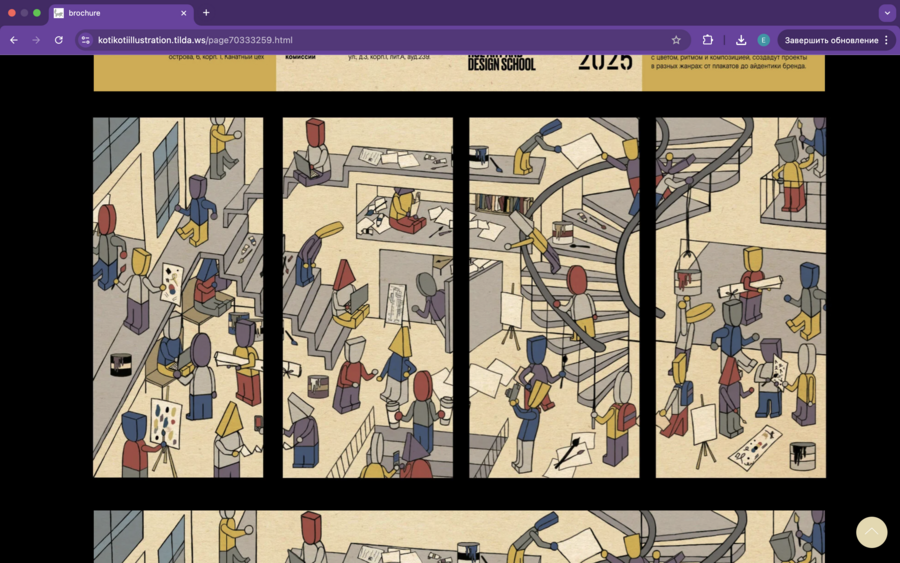Click the brochure tab favicon
Image resolution: width=900 pixels, height=563 pixels.
[x=59, y=13]
